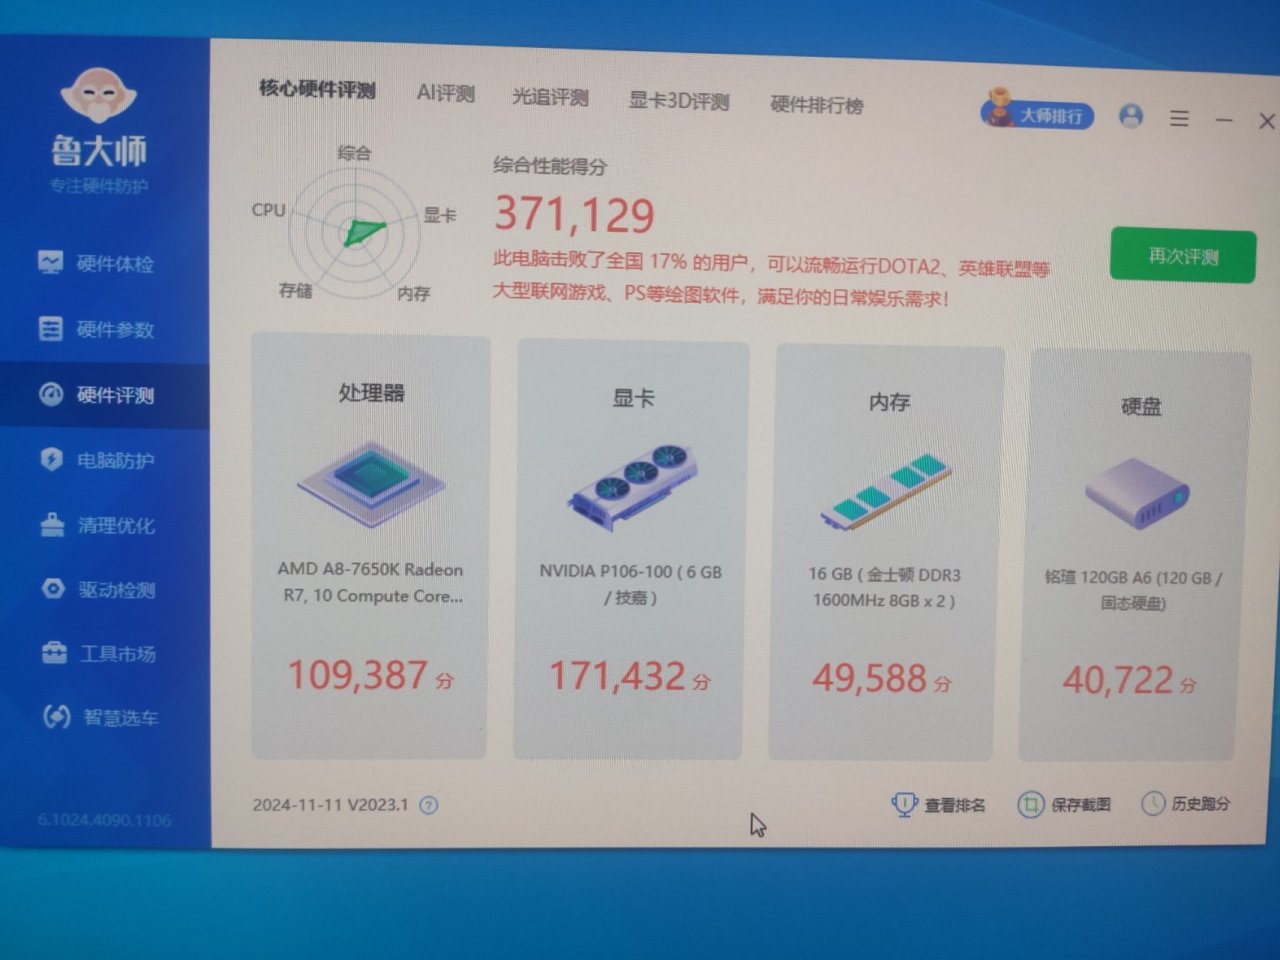This screenshot has height=960, width=1280.
Task: Click the 处理器 card title
Action: click(x=371, y=393)
